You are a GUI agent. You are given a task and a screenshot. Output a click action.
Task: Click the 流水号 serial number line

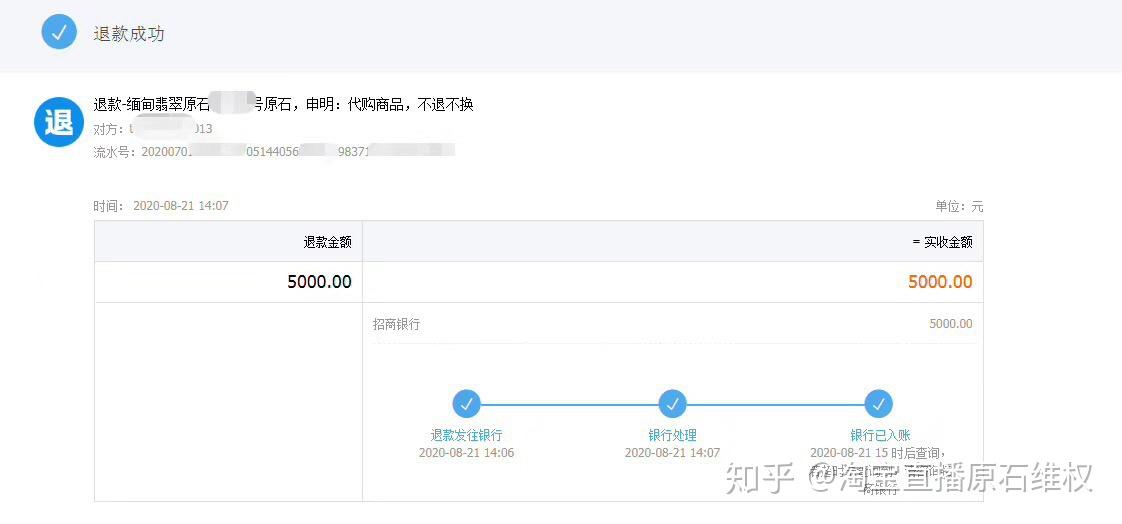point(274,151)
